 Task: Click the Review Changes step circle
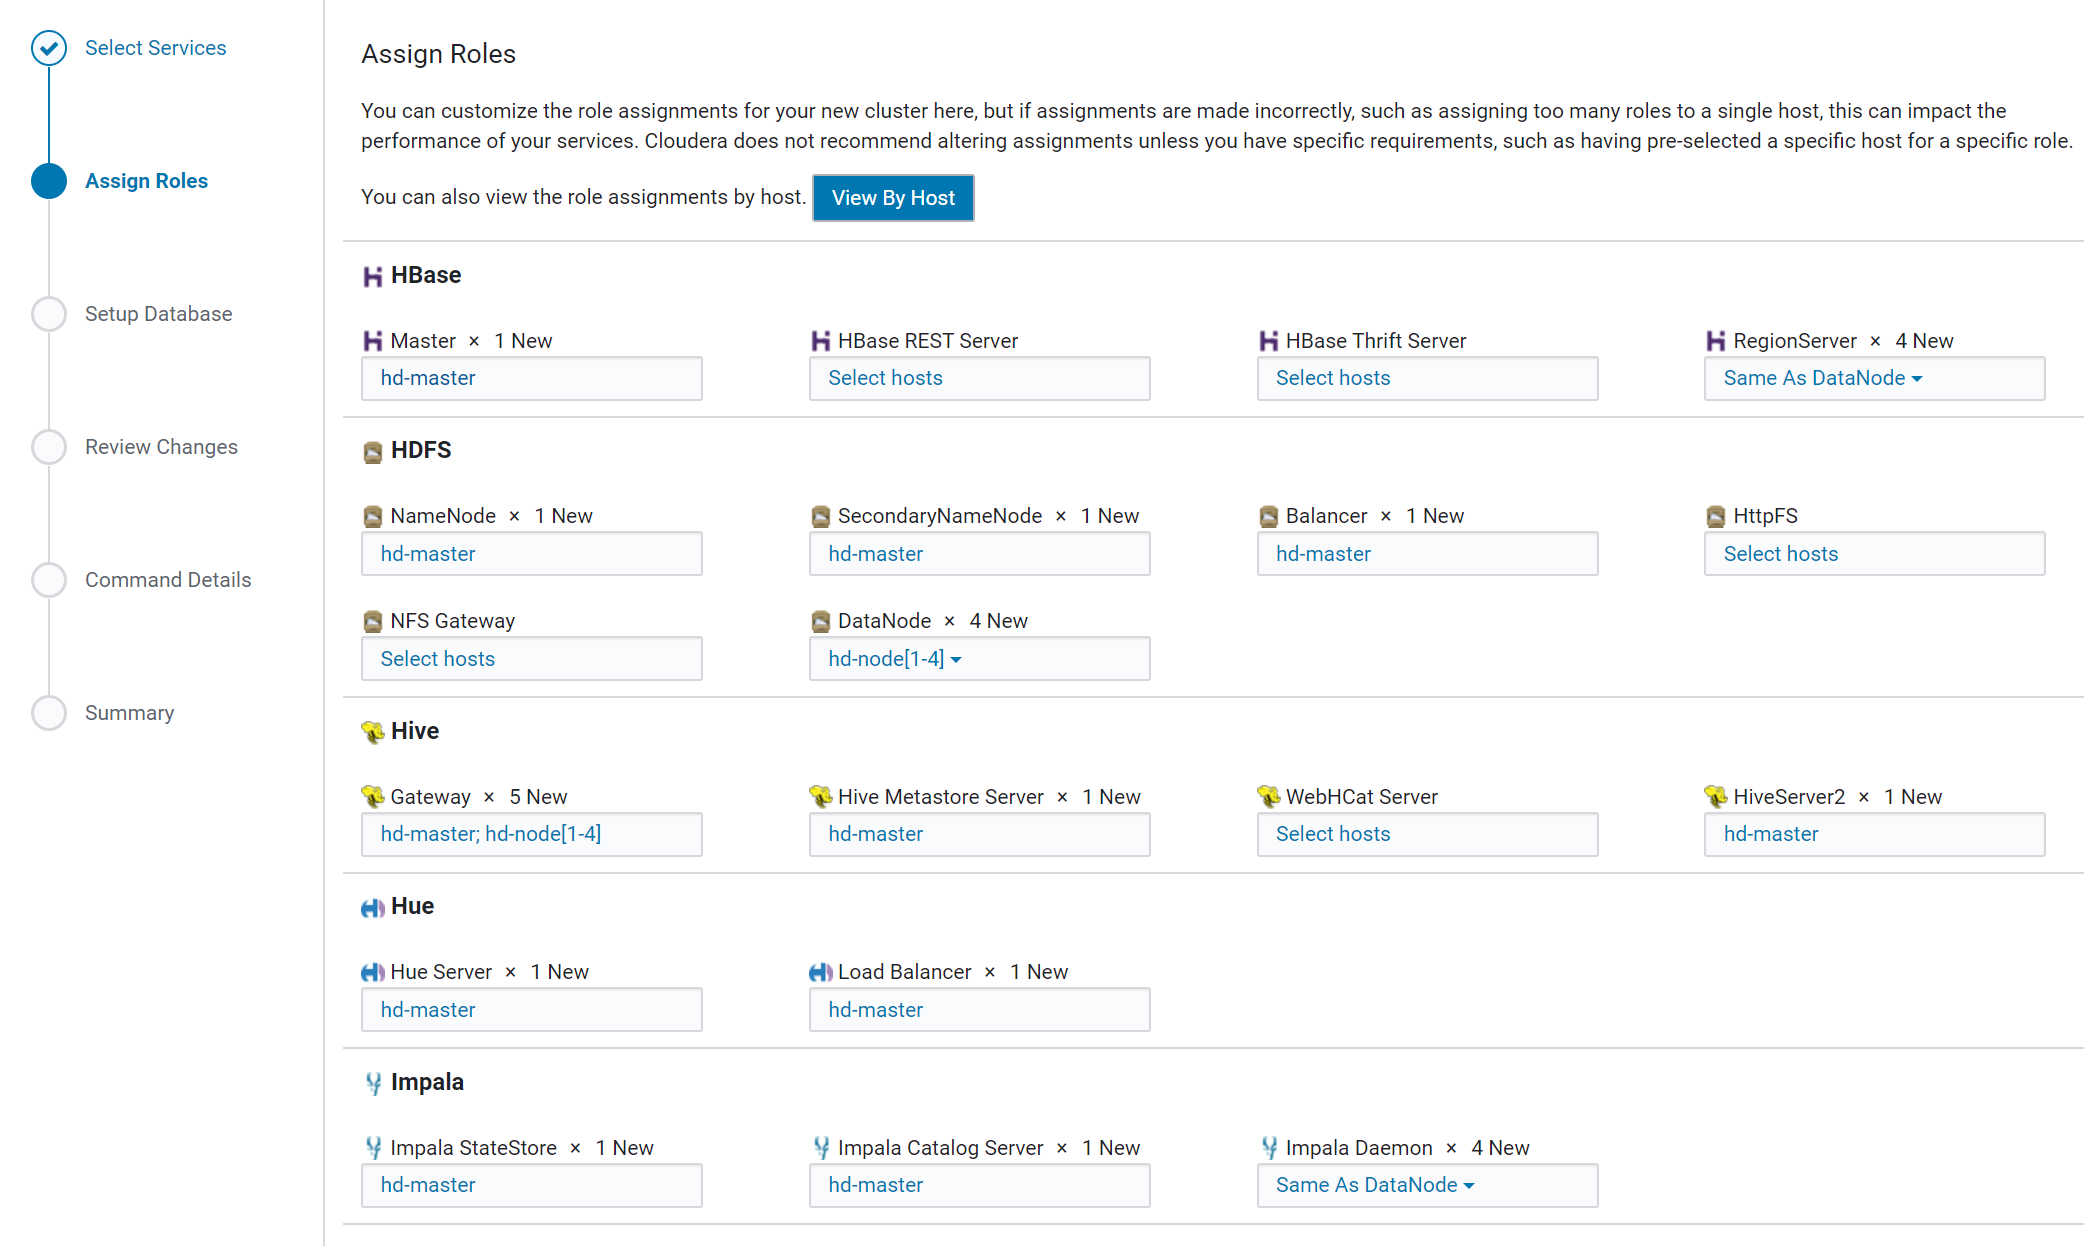(48, 447)
